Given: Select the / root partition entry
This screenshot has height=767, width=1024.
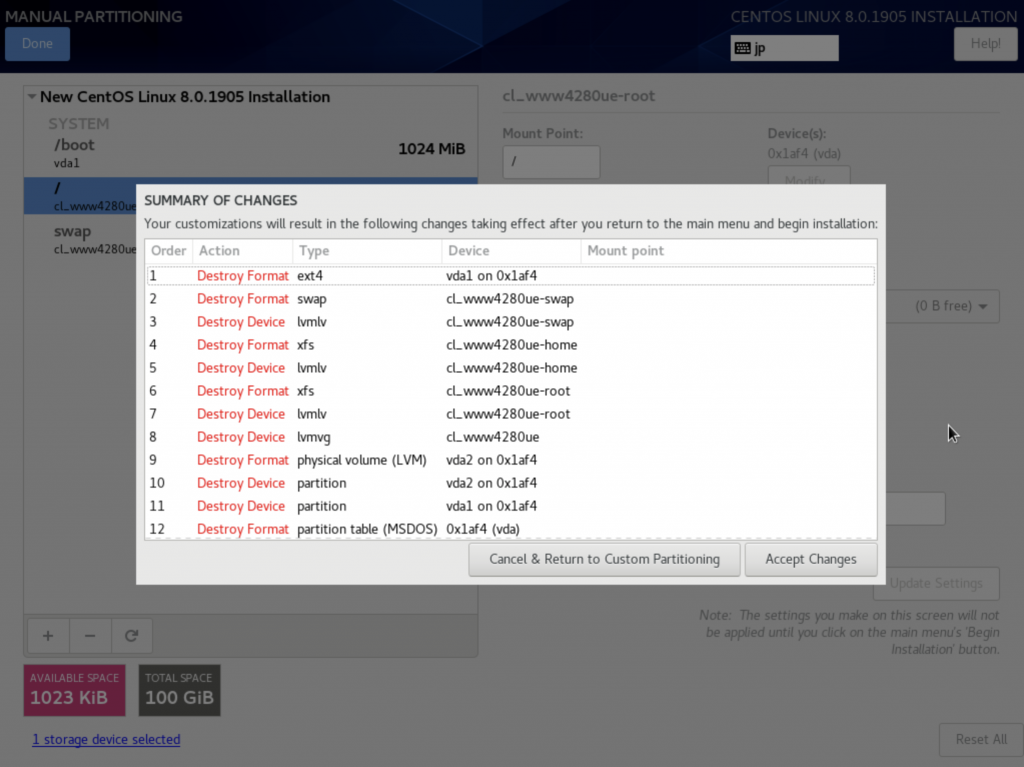Looking at the screenshot, I should point(80,196).
